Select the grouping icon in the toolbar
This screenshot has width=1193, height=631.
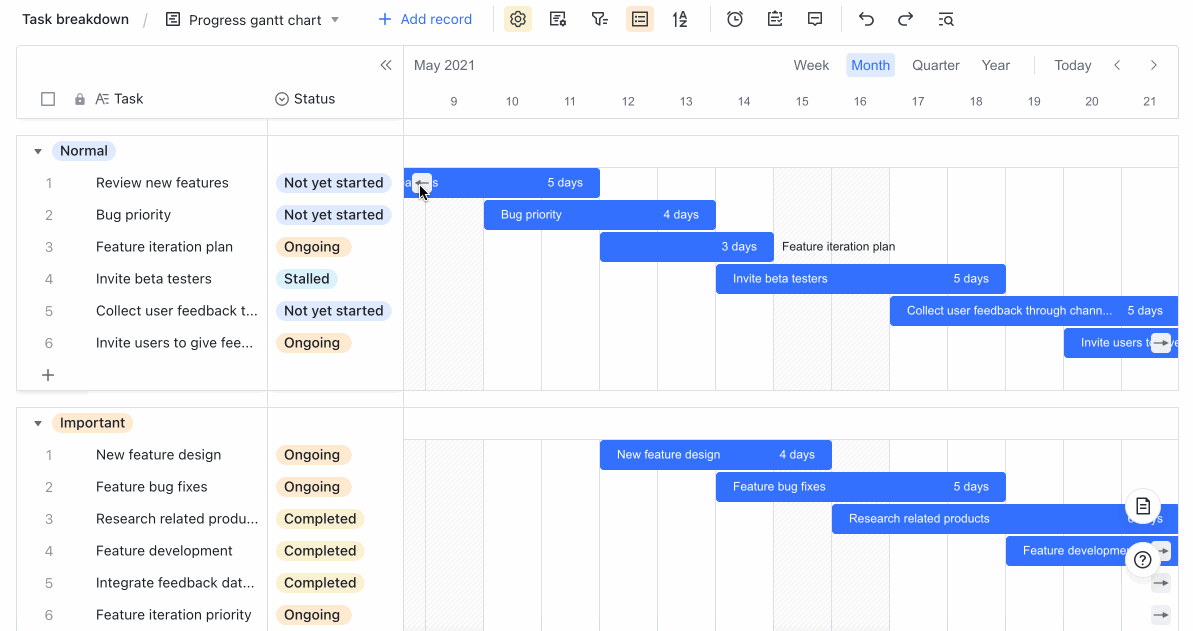click(640, 19)
